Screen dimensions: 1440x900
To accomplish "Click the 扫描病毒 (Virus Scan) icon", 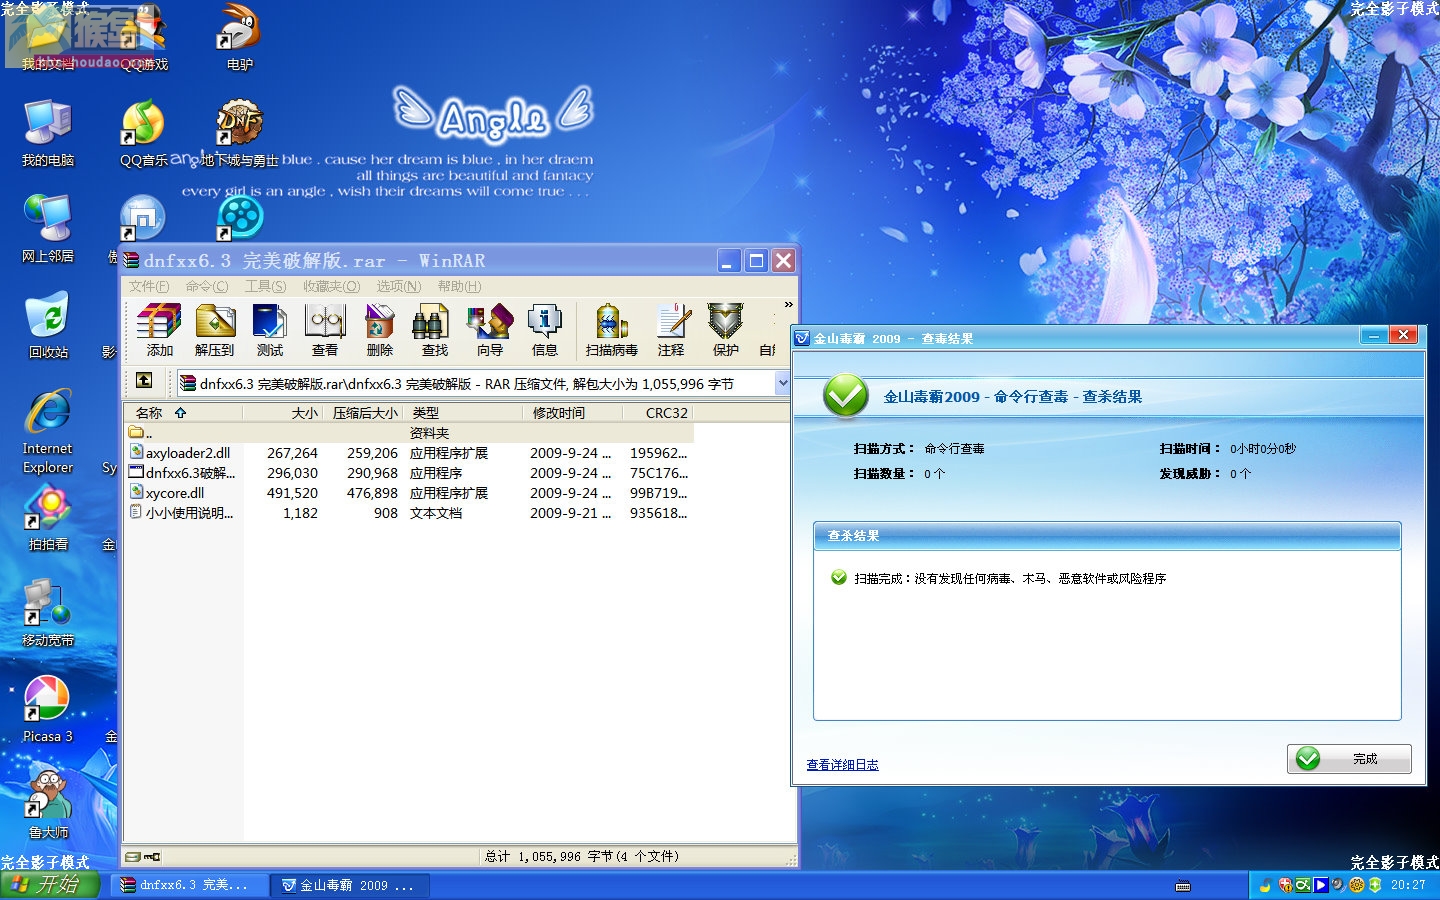I will [611, 330].
